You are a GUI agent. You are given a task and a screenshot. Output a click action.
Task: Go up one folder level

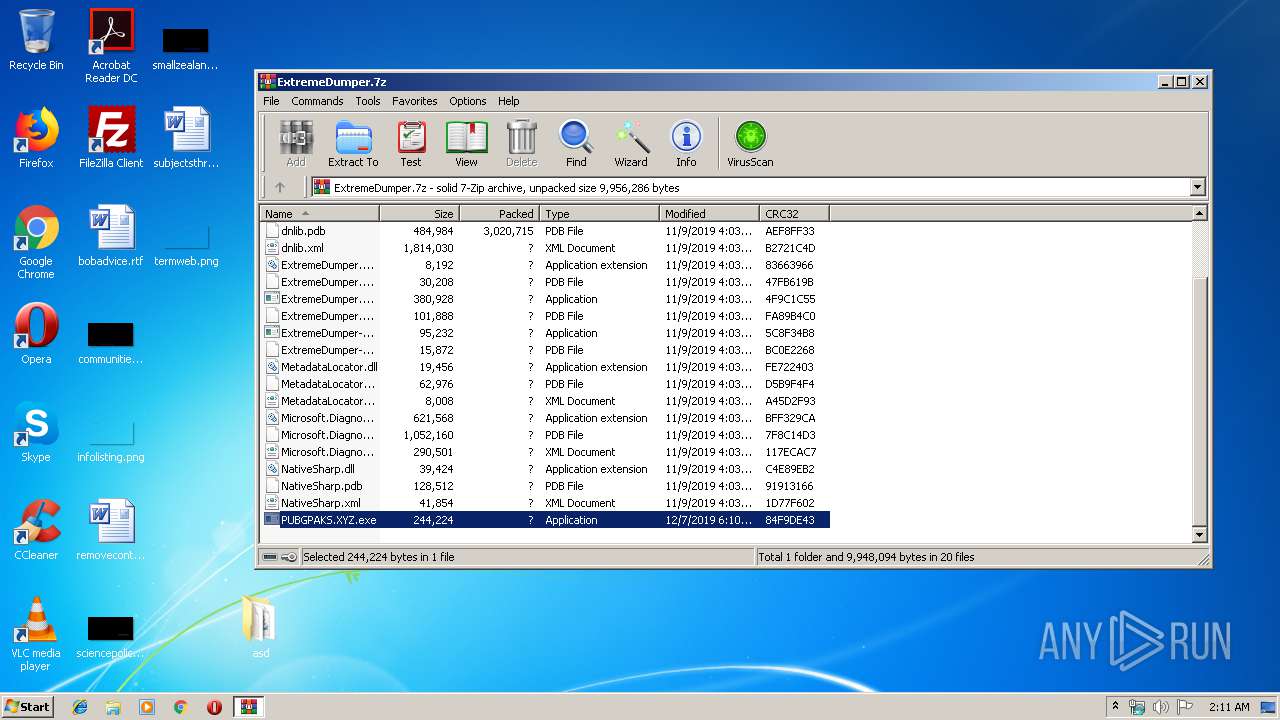click(280, 187)
